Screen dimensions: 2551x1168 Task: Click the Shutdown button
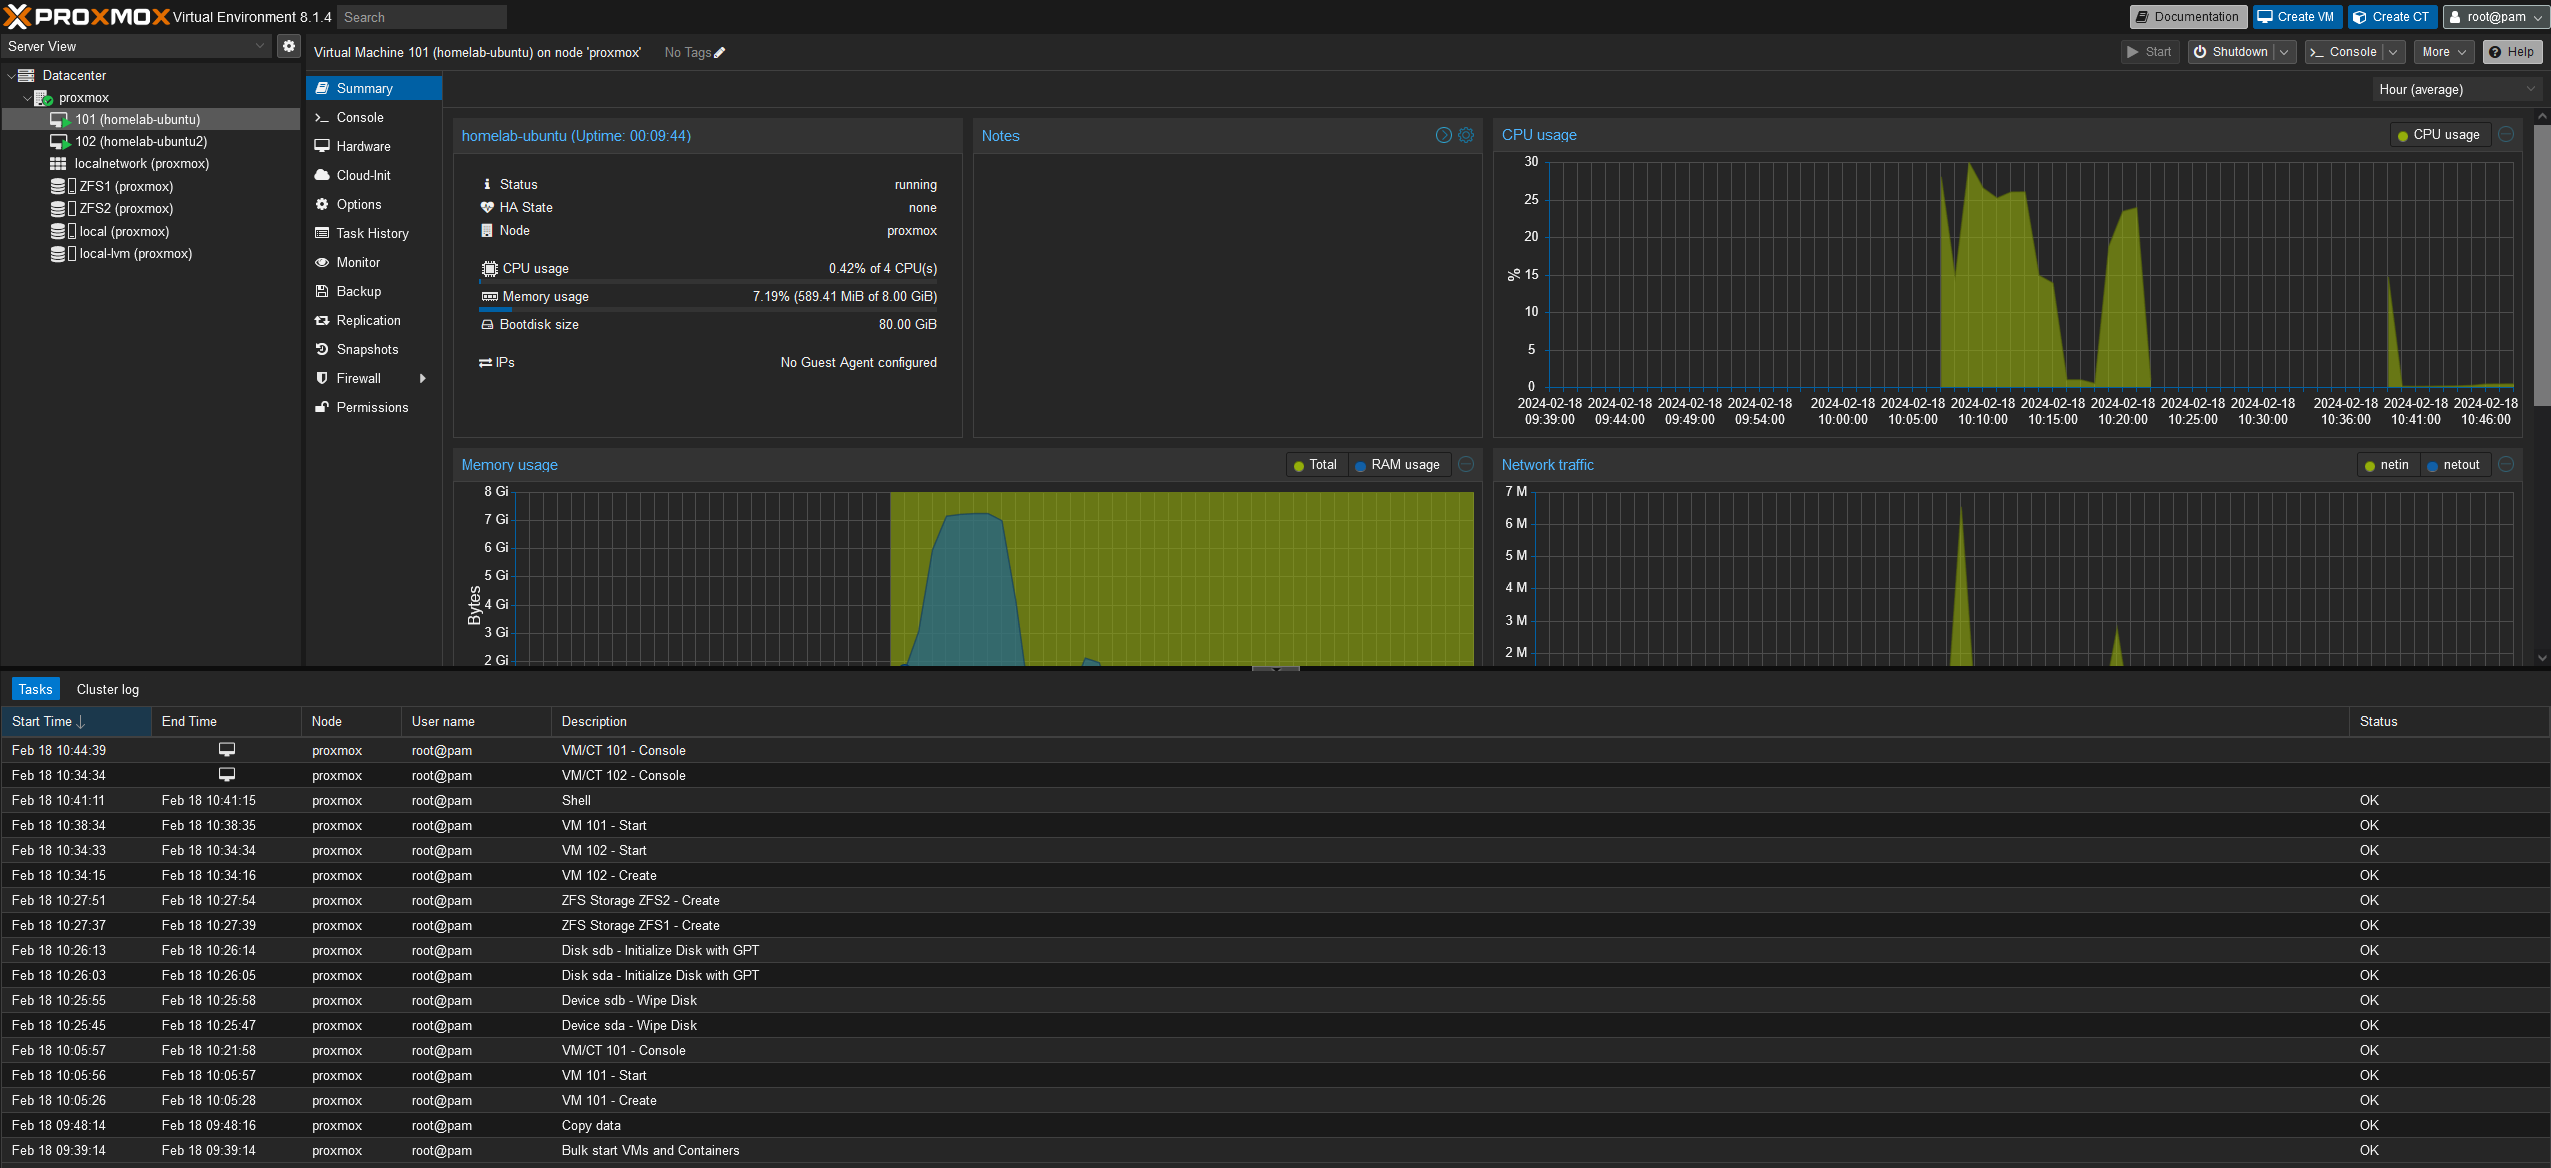2231,52
